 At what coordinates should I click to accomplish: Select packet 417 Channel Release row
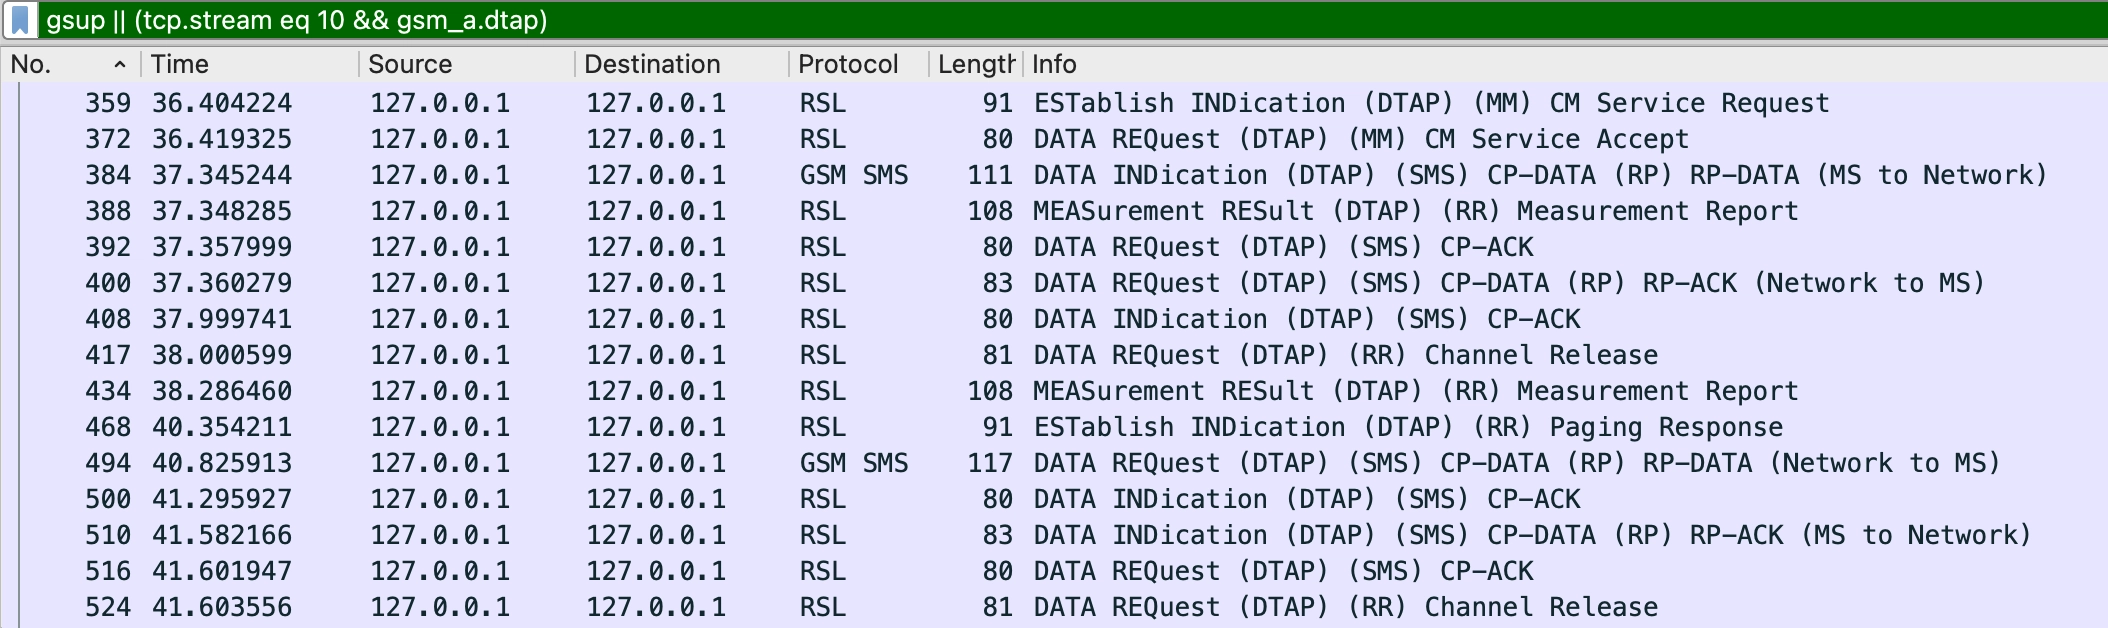(x=1345, y=355)
